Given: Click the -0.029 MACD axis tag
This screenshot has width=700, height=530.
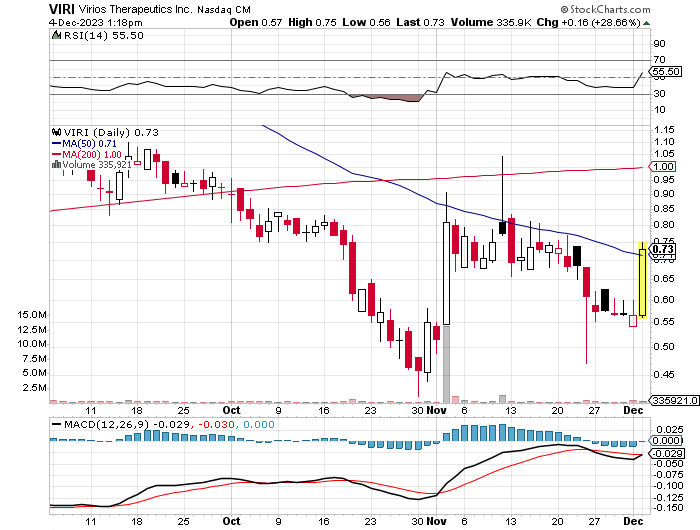Looking at the screenshot, I should click(x=667, y=454).
